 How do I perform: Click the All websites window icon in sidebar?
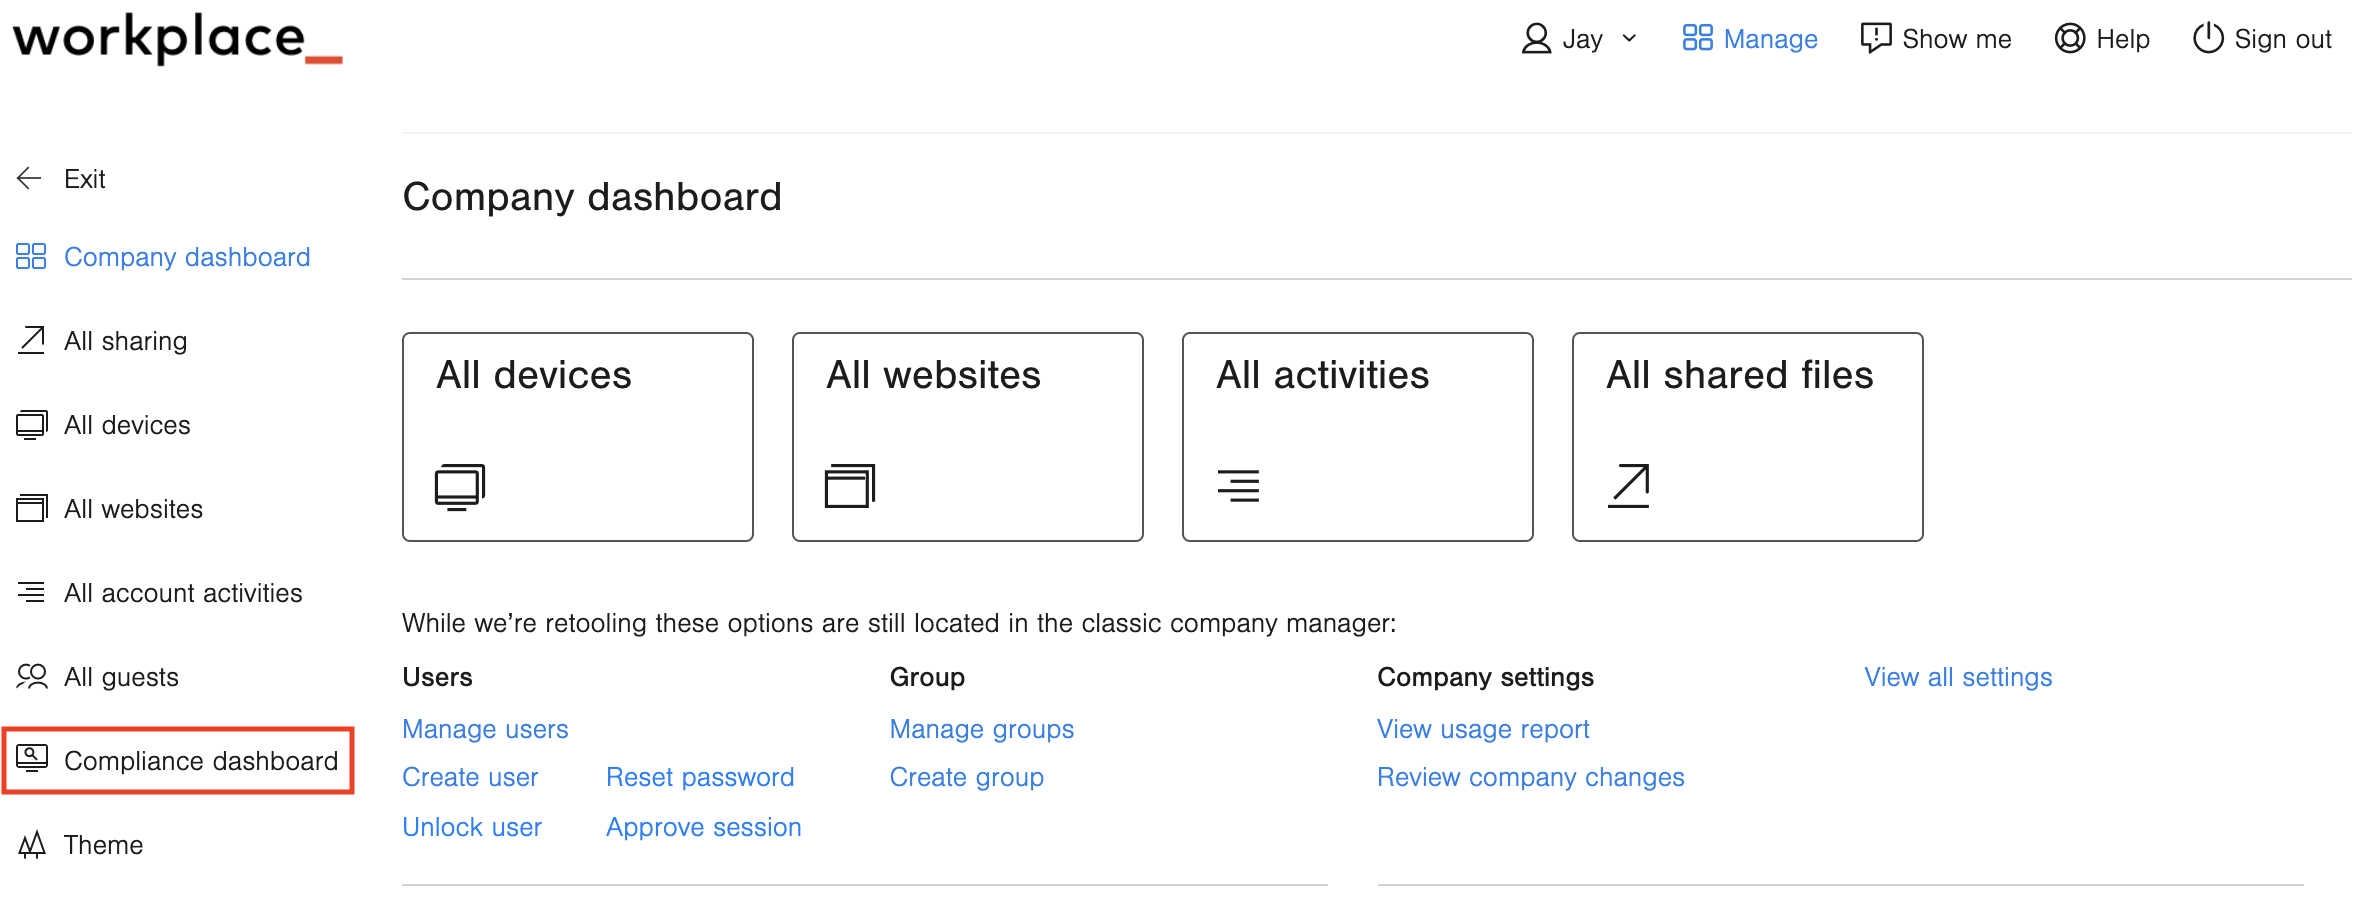tap(31, 509)
